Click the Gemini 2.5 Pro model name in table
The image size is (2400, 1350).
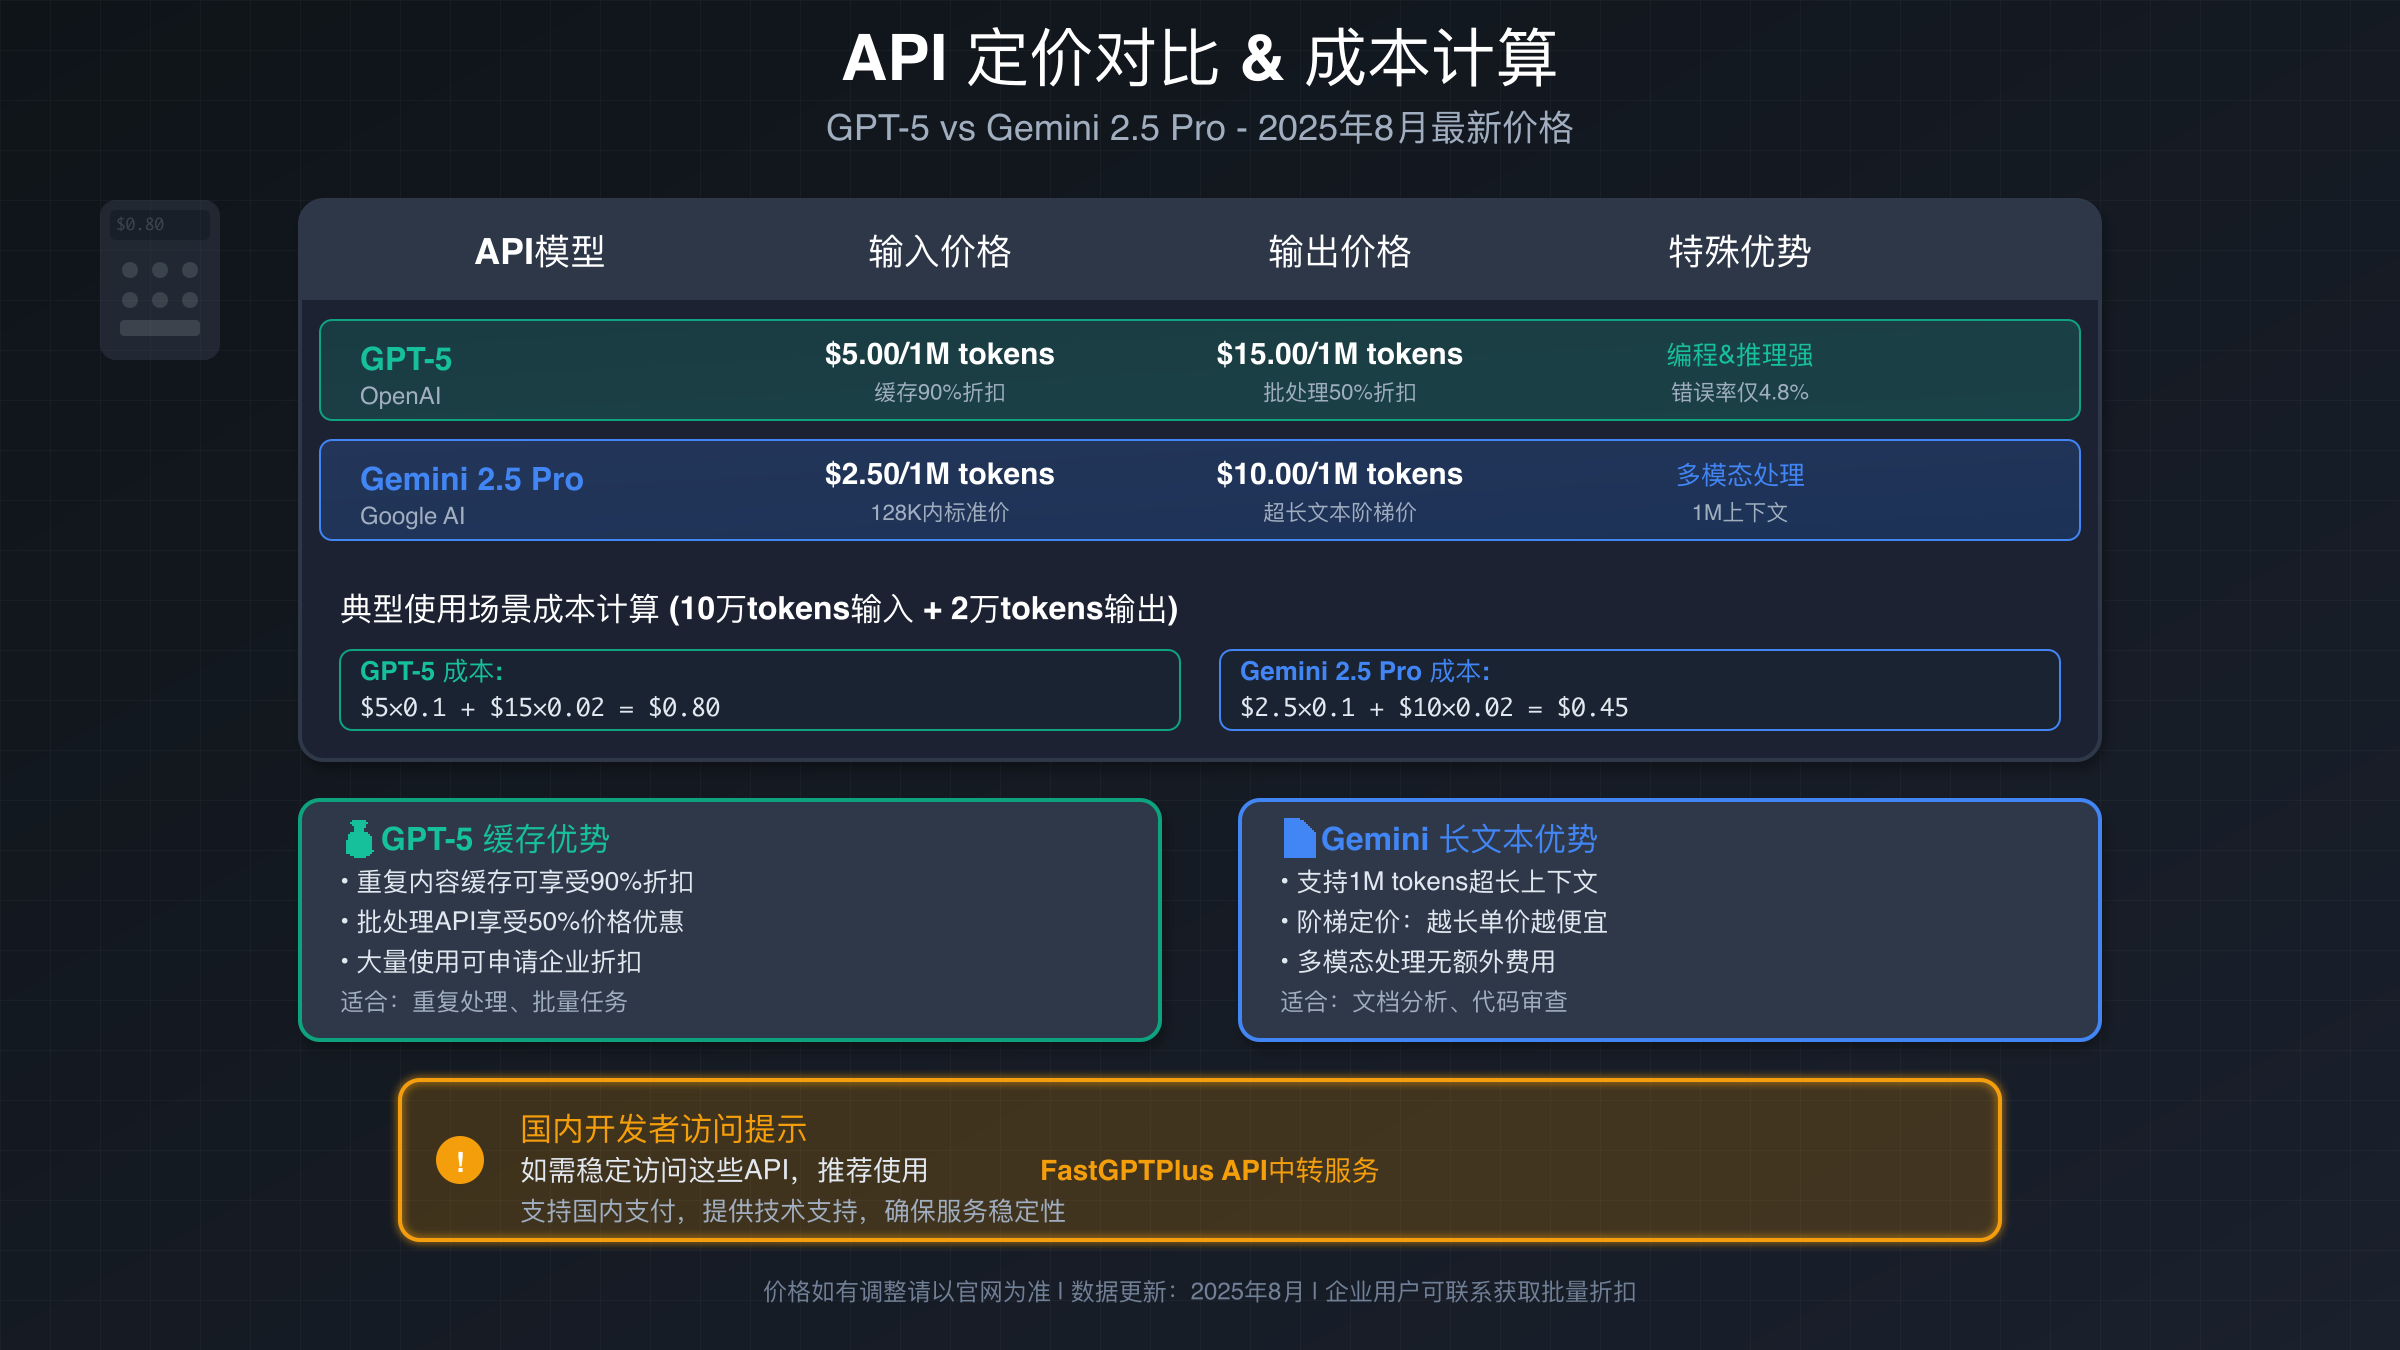point(471,479)
